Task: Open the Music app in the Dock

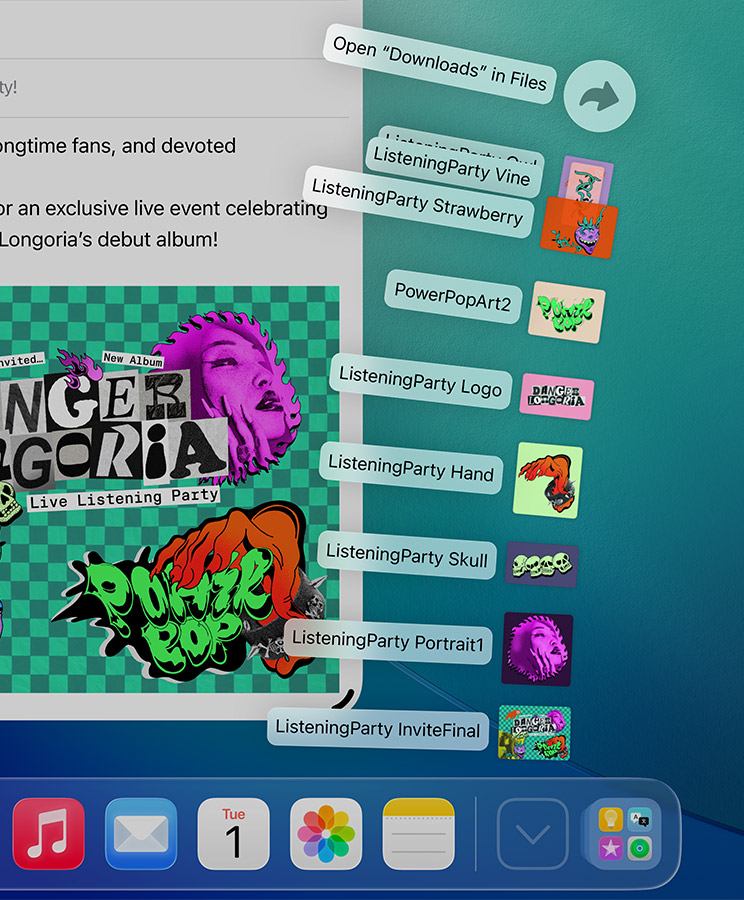Action: click(x=48, y=833)
